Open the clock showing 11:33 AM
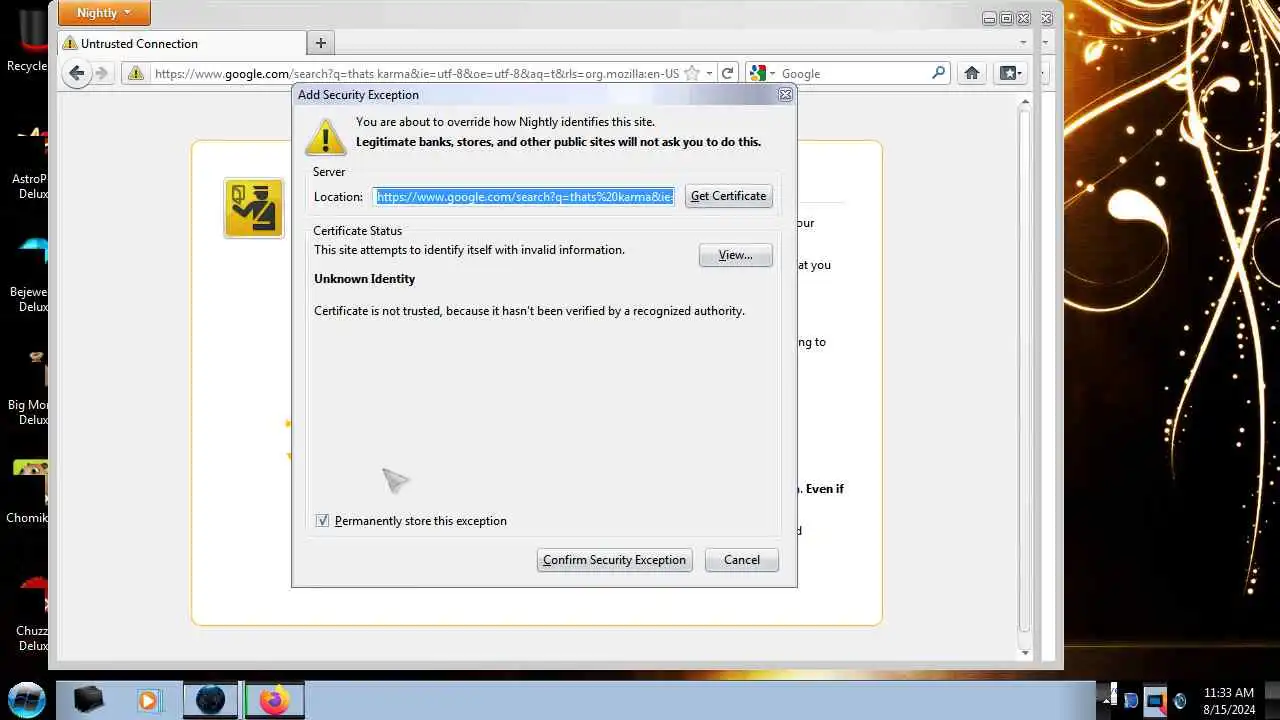The width and height of the screenshot is (1280, 720). point(1228,700)
